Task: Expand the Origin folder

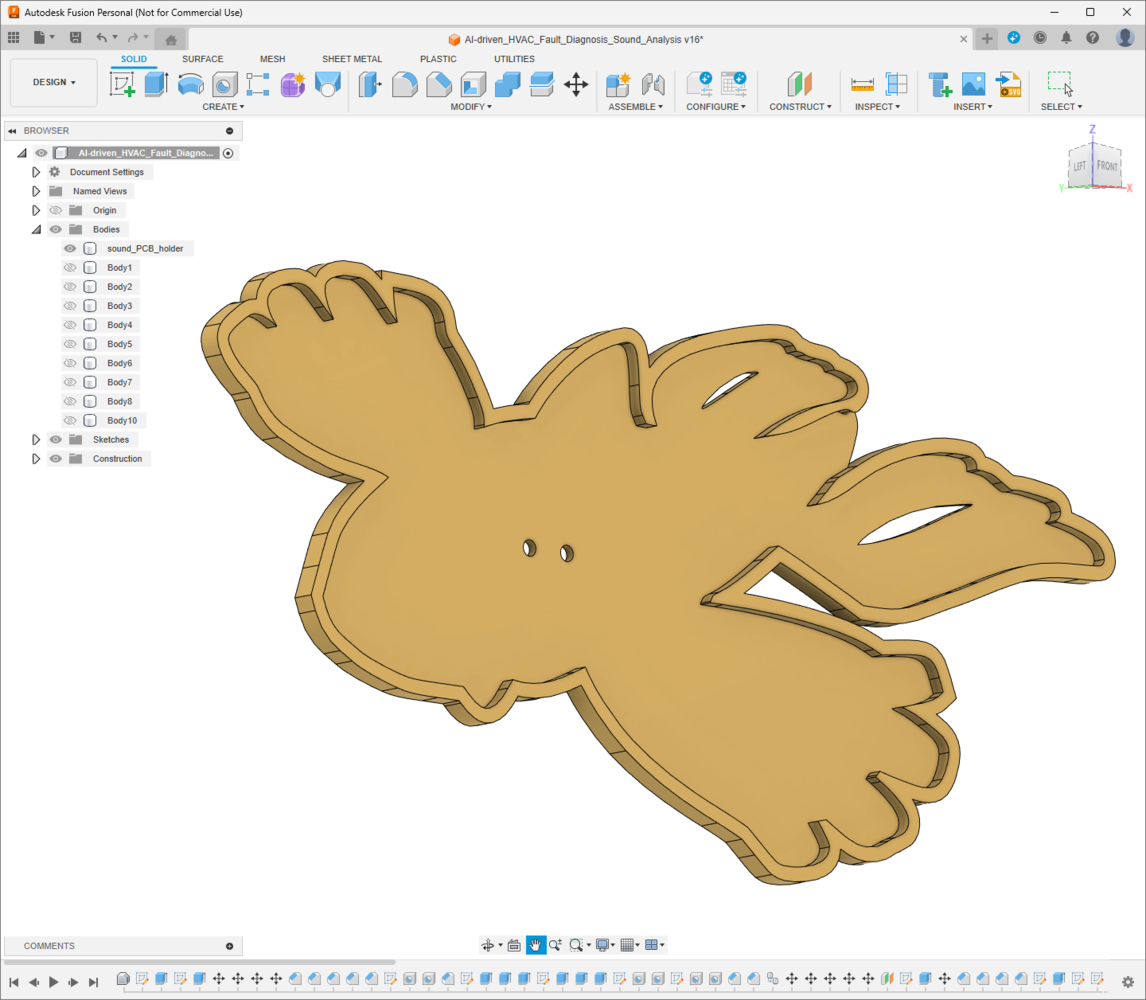Action: coord(36,211)
